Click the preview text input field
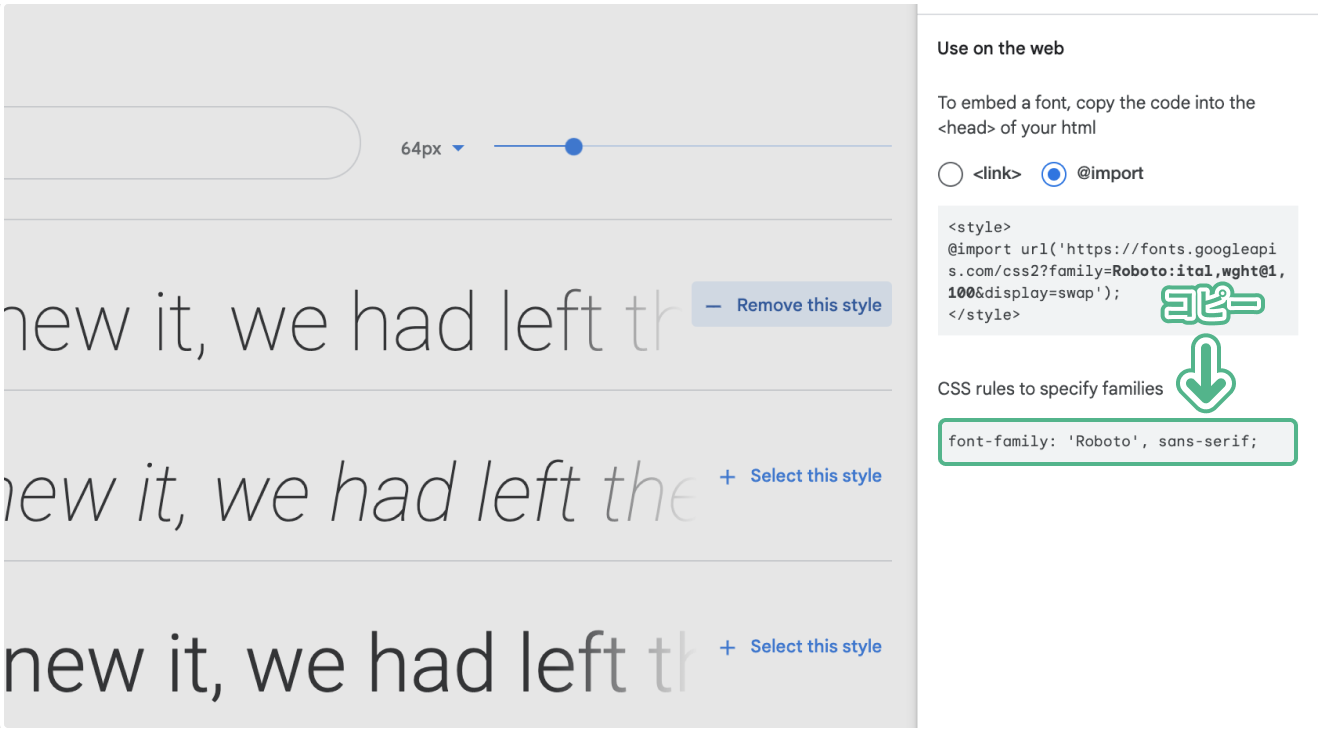Image resolution: width=1324 pixels, height=732 pixels. click(181, 143)
